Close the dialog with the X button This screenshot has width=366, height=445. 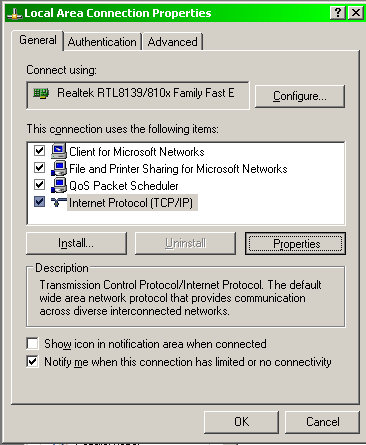tap(356, 13)
